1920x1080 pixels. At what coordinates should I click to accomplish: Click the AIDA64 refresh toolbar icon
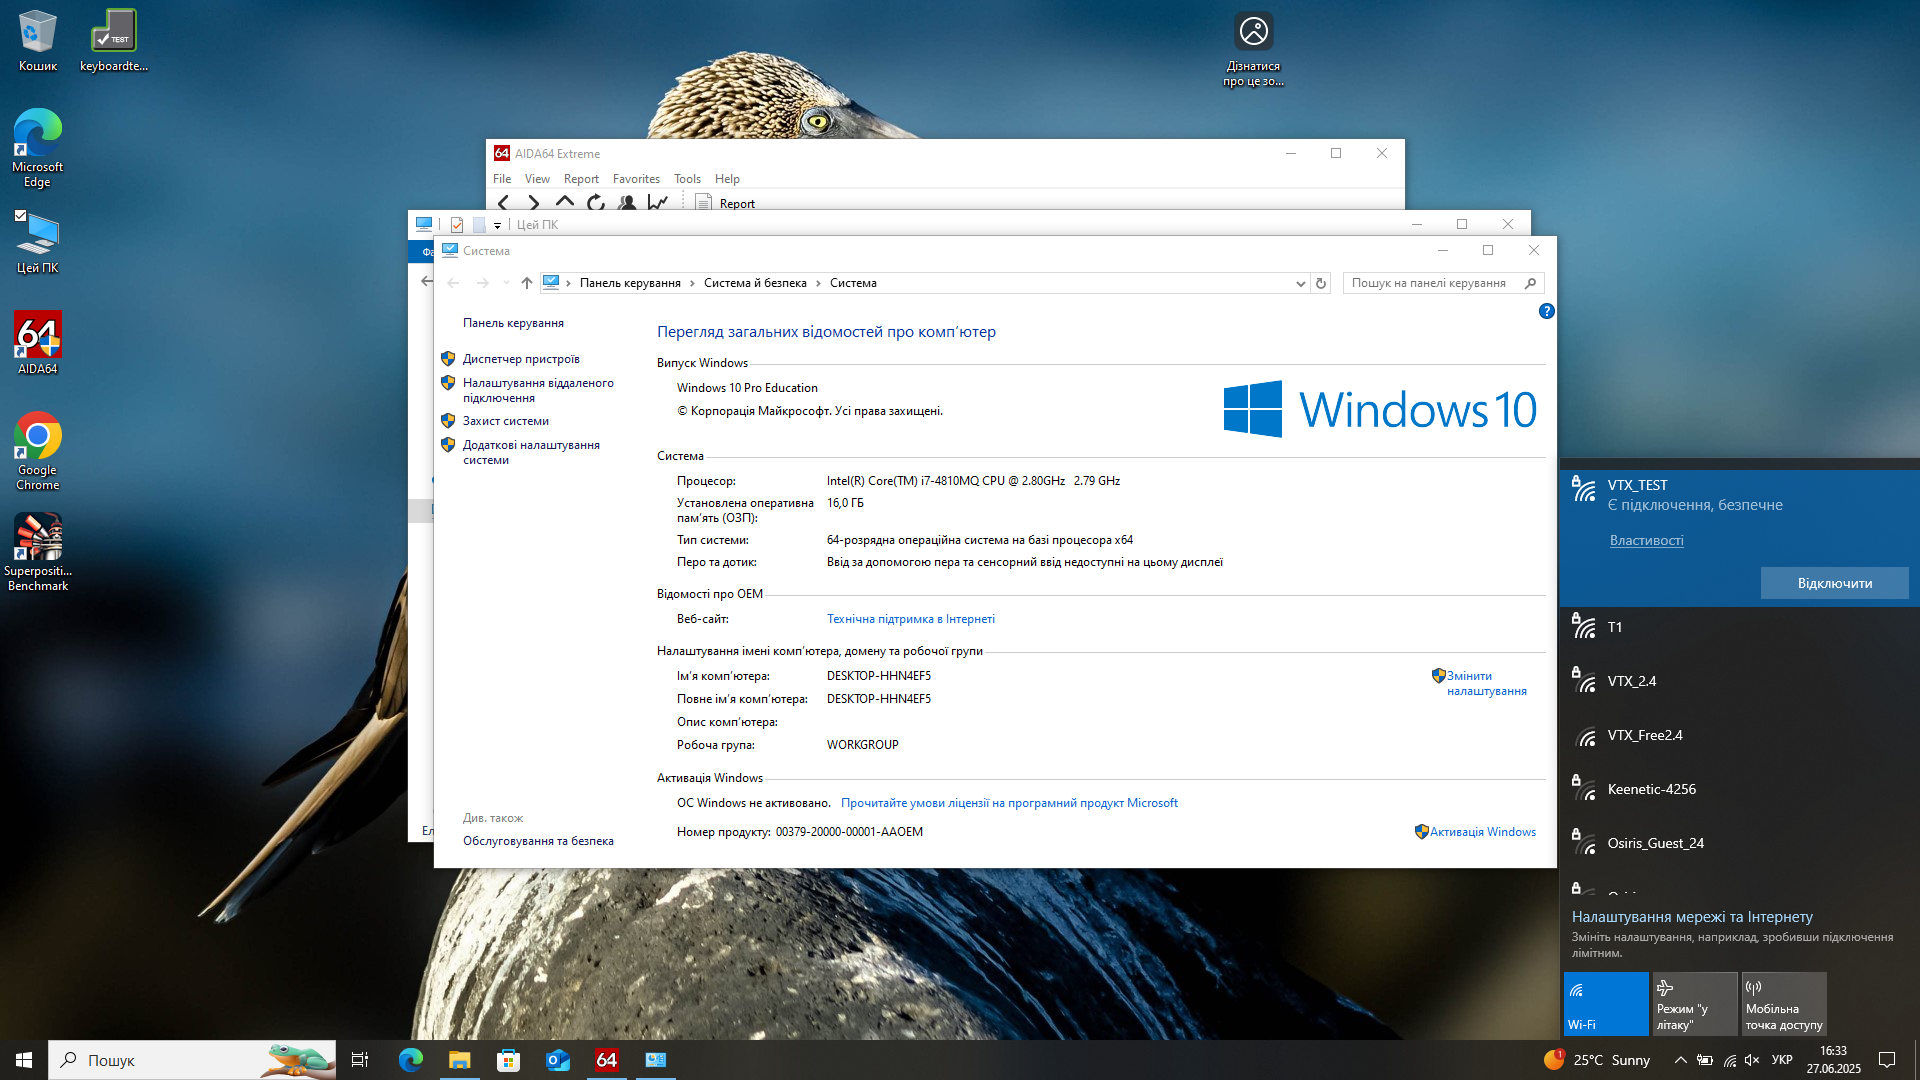596,202
